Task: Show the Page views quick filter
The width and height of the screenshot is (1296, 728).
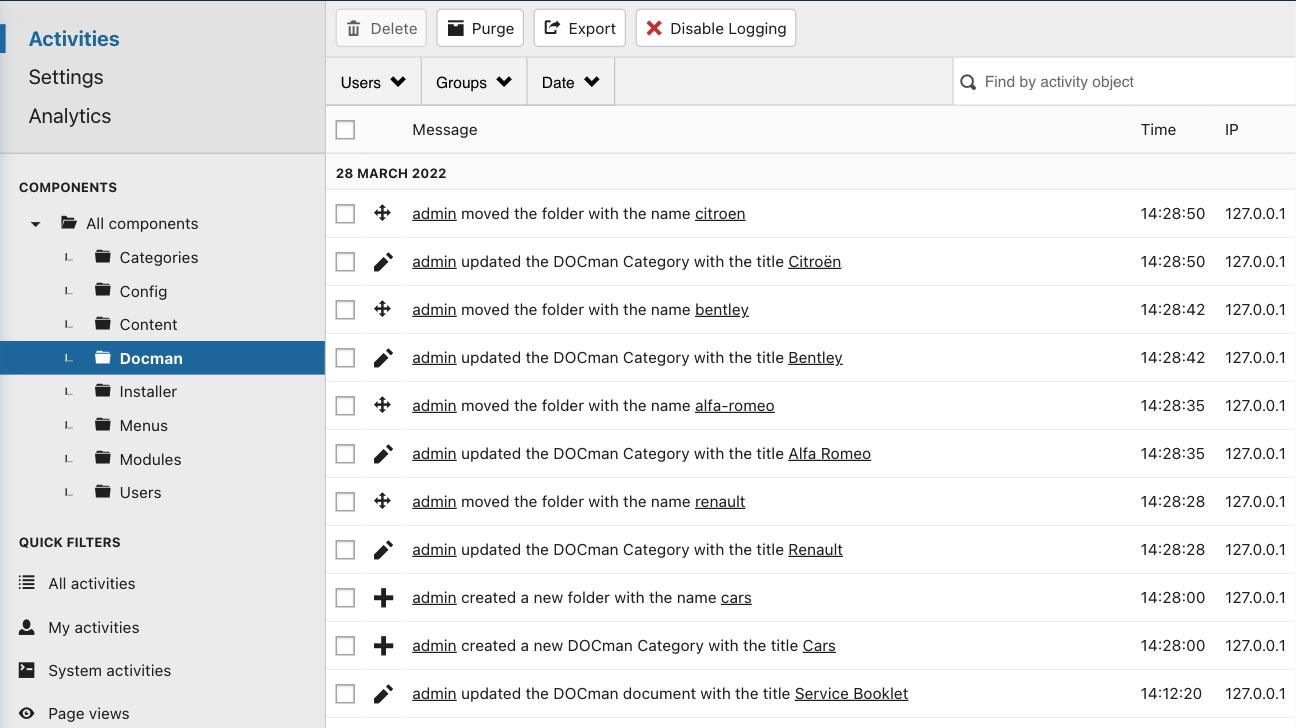Action: tap(88, 714)
